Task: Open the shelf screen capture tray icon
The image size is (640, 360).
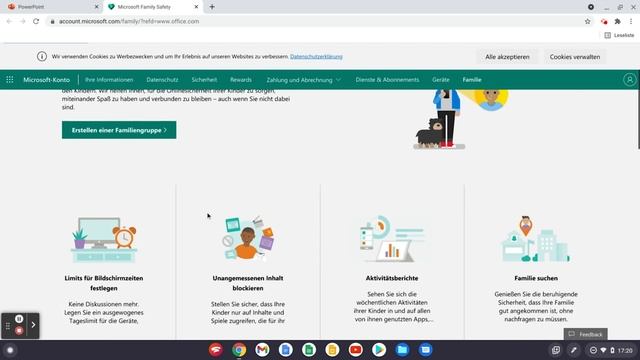Action: coord(556,350)
